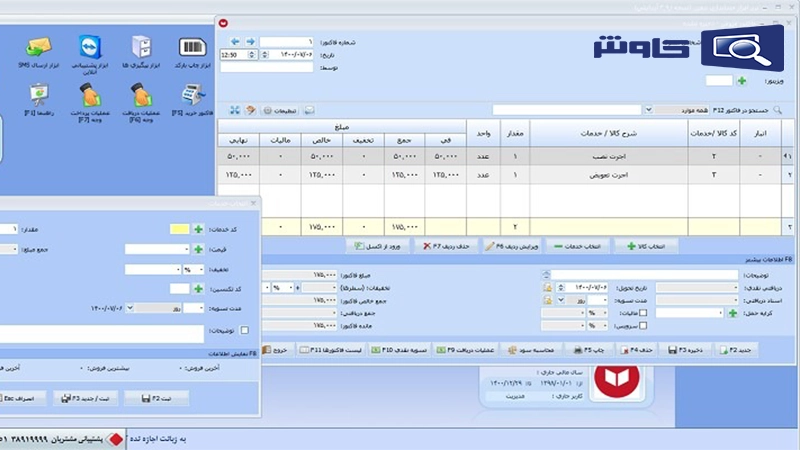Click the red diamond customer support icon
Screen dimensions: 800x450
[116, 439]
